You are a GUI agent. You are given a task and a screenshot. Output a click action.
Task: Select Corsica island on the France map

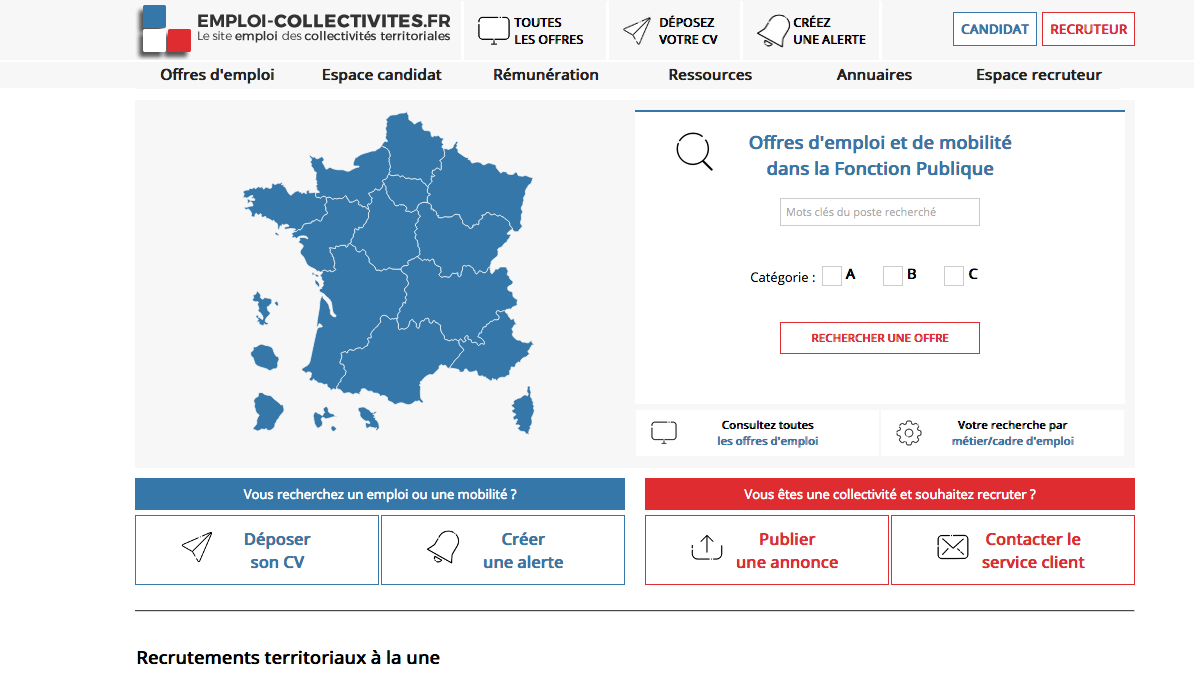(523, 410)
